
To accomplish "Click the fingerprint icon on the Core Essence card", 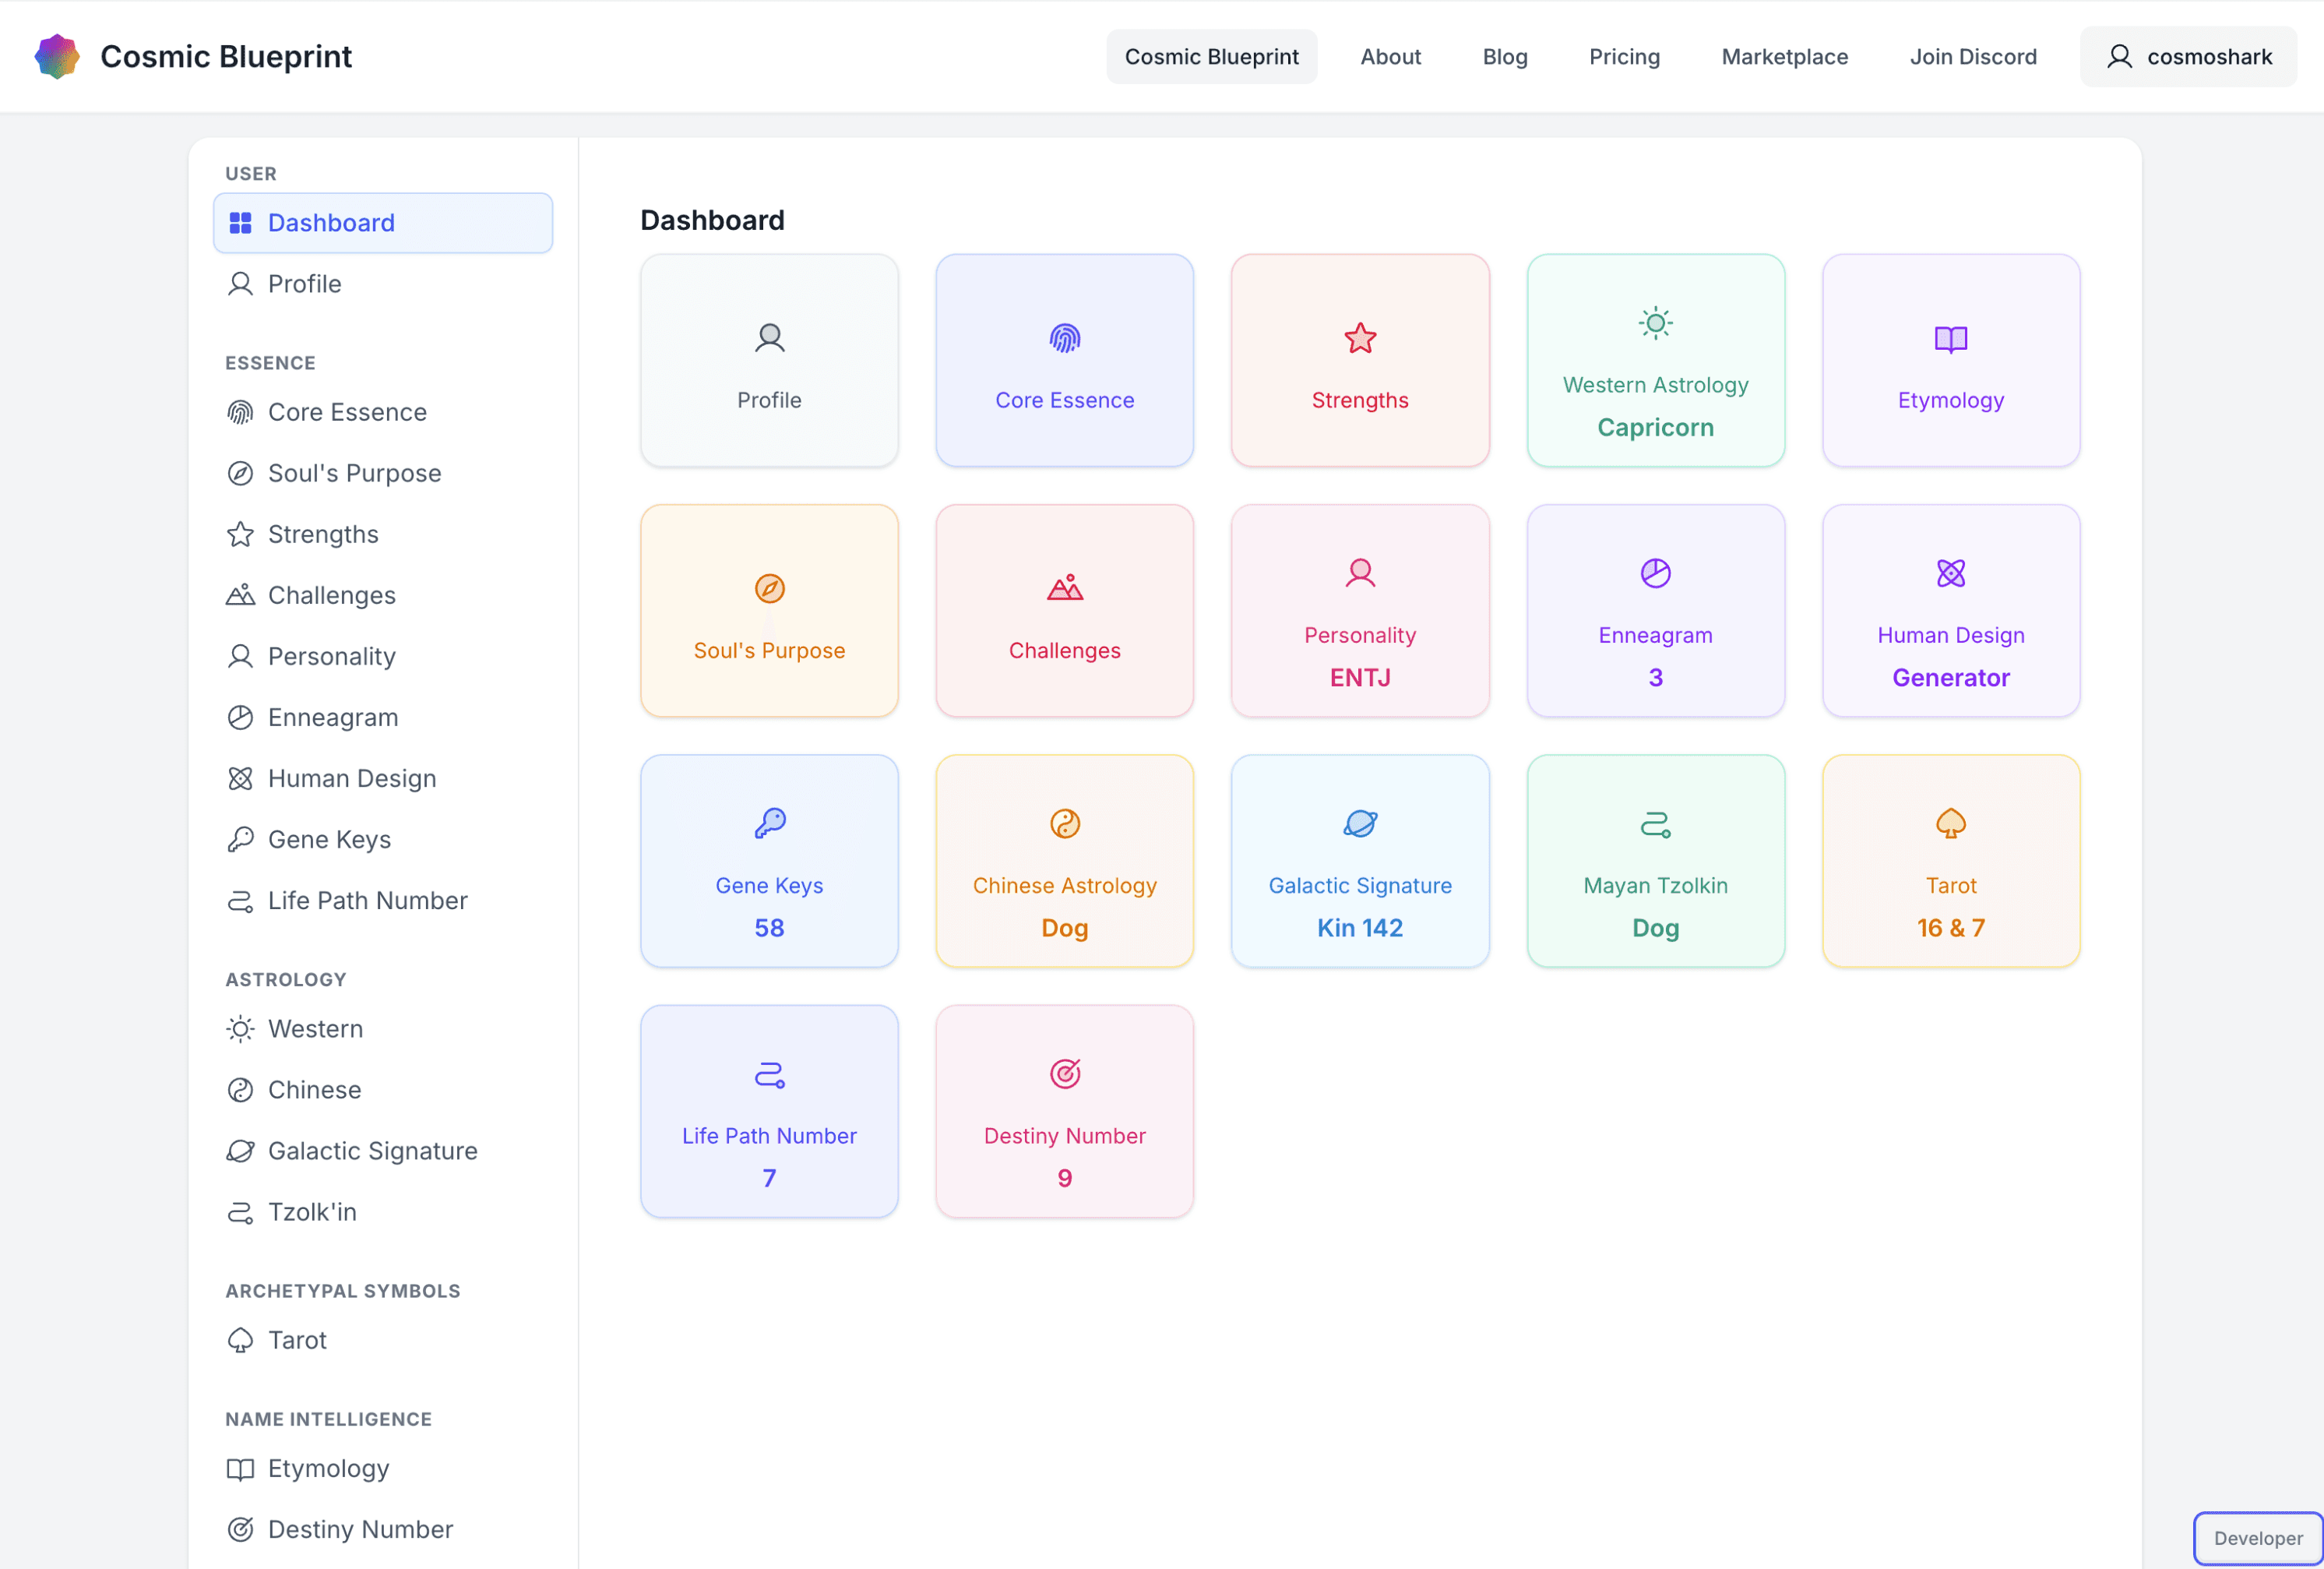I will click(x=1064, y=338).
